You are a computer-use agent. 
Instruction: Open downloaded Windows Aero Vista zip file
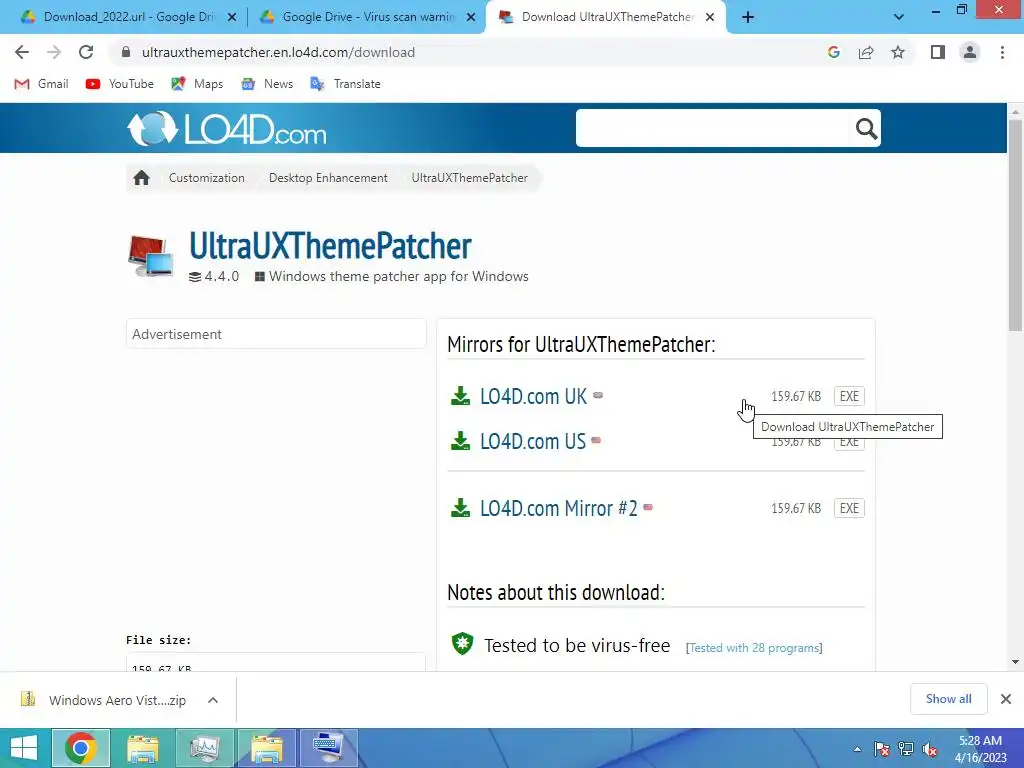point(104,700)
